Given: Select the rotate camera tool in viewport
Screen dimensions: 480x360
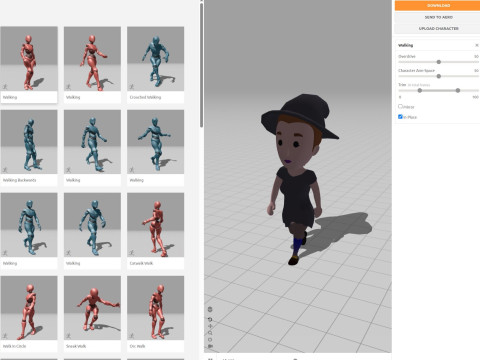Looking at the screenshot, I should click(x=210, y=319).
